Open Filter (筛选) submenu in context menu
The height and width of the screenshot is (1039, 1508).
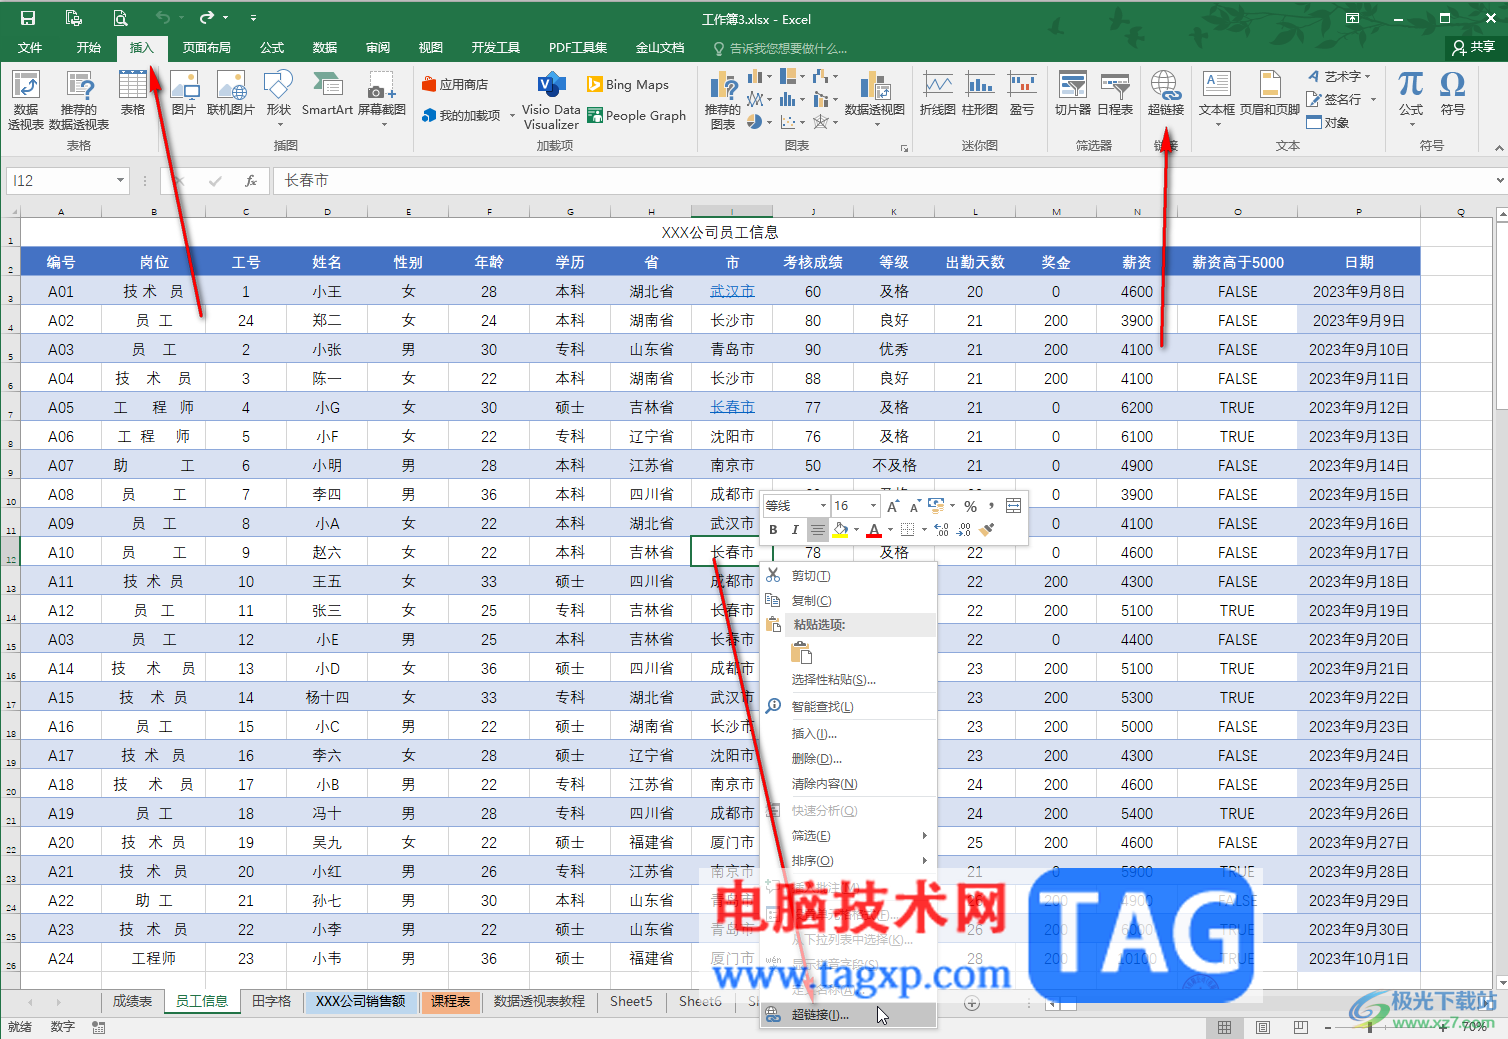tap(849, 836)
